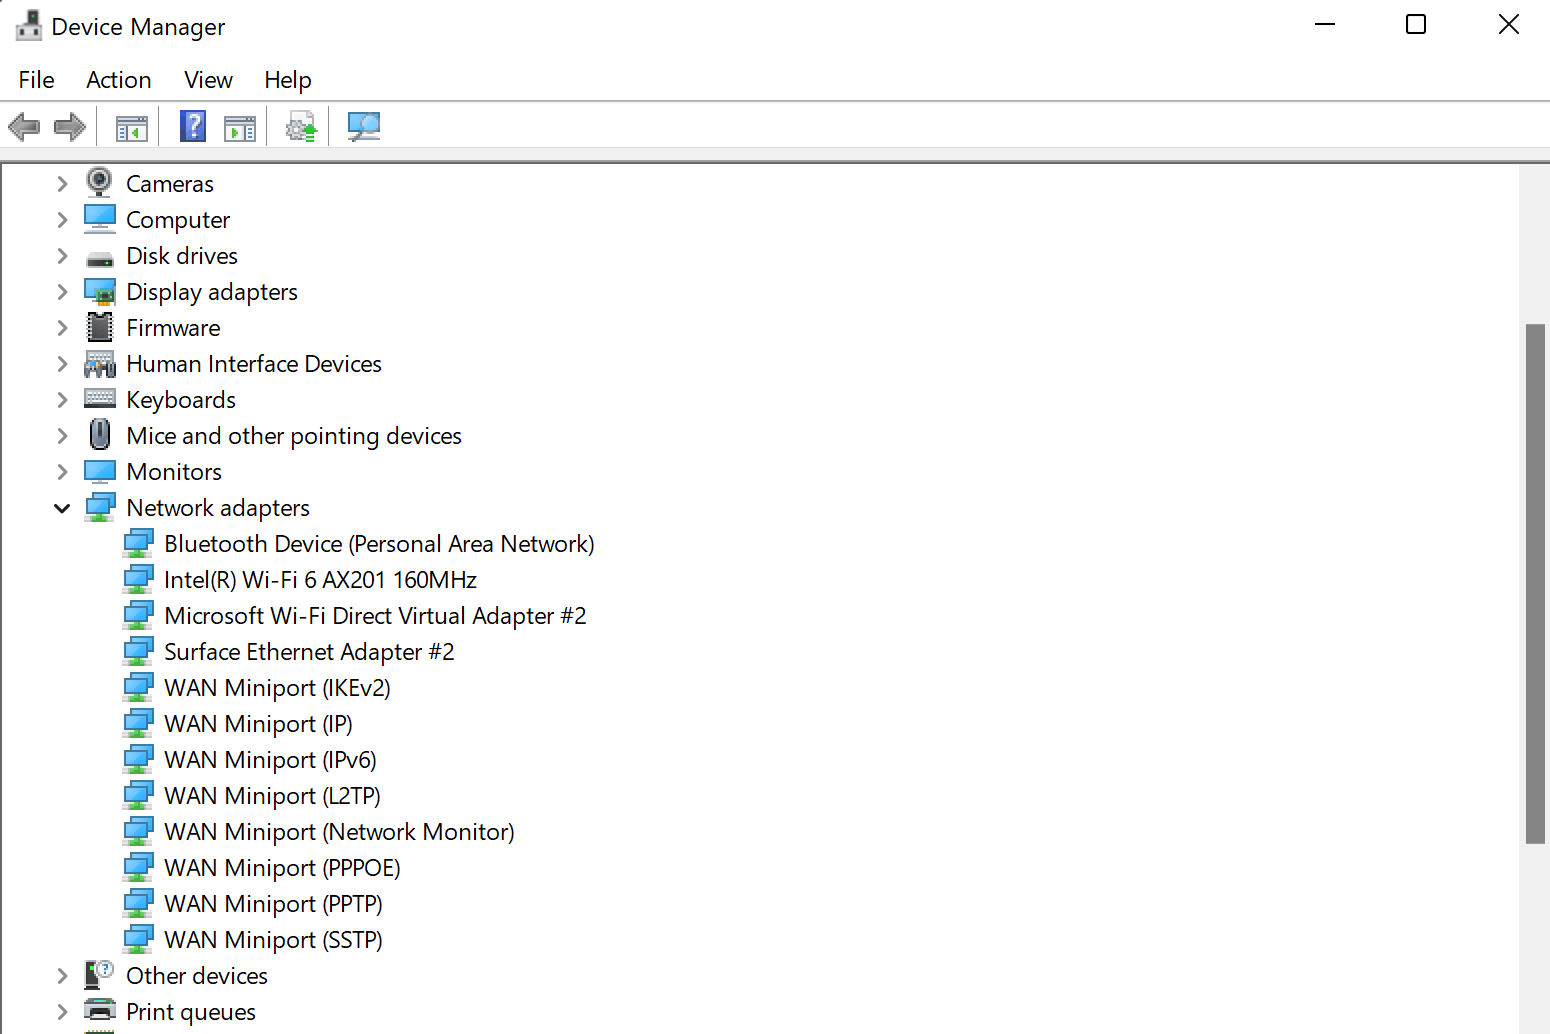Expand the Other devices node
This screenshot has height=1034, width=1550.
pyautogui.click(x=62, y=975)
